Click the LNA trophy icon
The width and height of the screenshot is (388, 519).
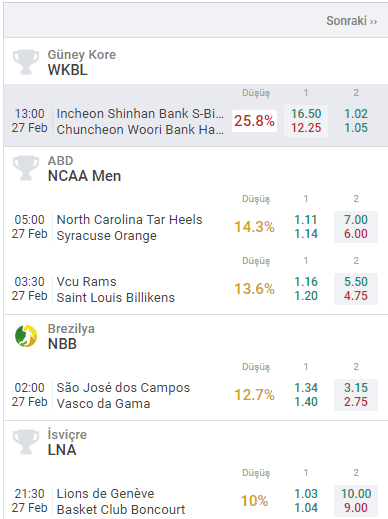point(26,442)
